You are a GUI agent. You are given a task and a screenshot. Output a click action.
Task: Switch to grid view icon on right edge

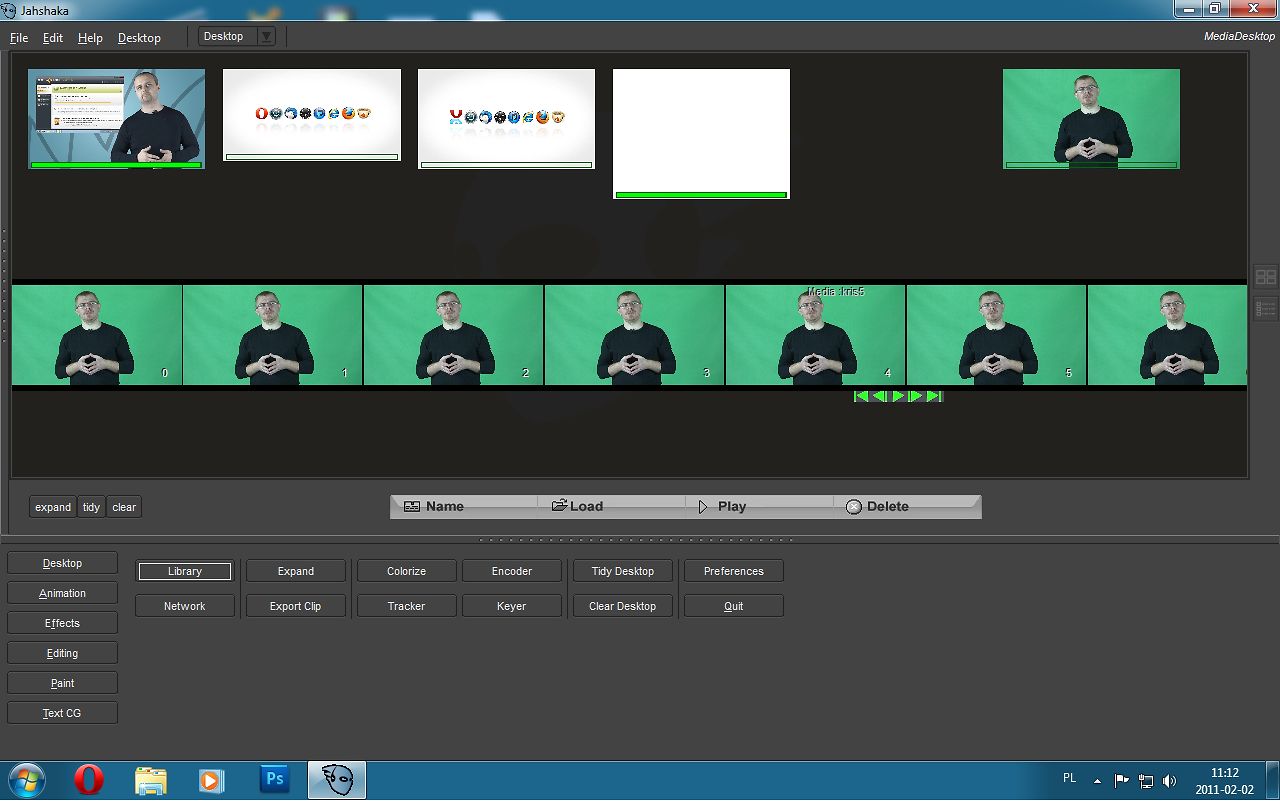[1266, 277]
